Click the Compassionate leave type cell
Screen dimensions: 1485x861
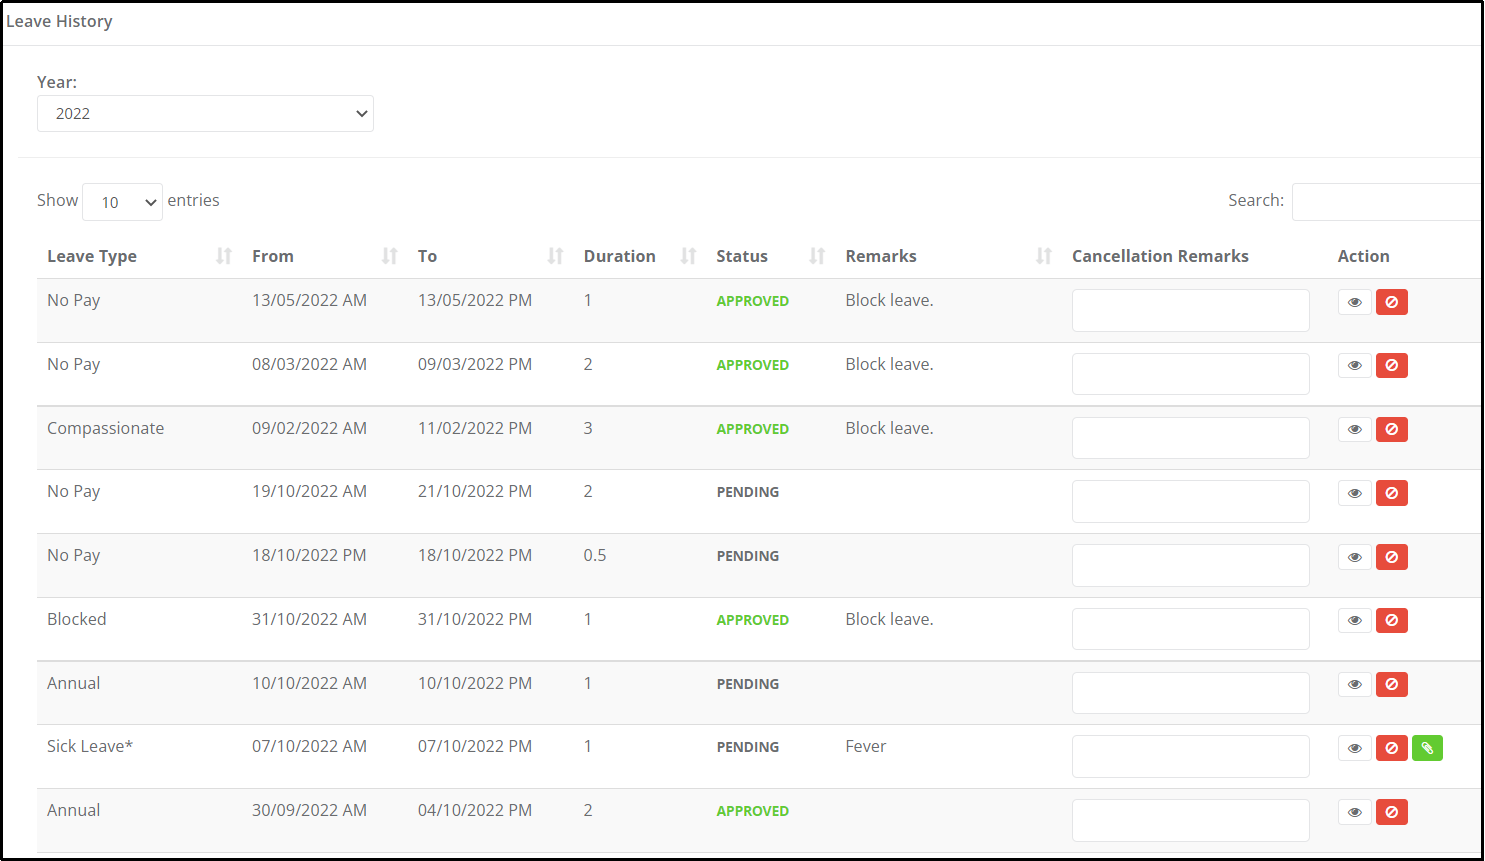tap(105, 428)
